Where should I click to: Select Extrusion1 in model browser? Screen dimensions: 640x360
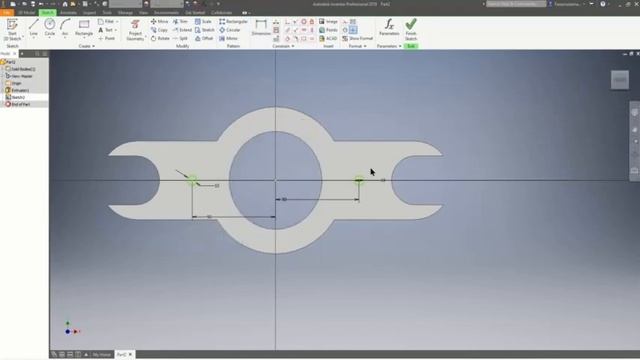[x=17, y=90]
